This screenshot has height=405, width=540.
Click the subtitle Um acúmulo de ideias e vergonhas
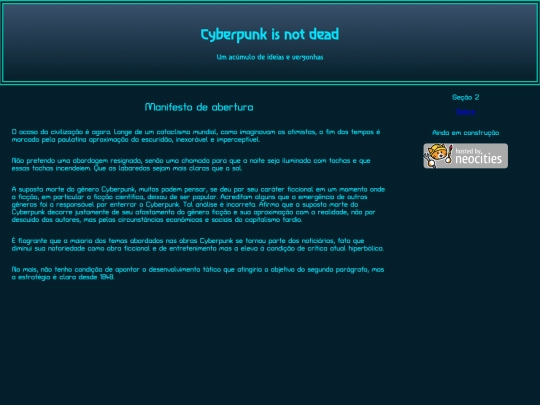click(x=270, y=57)
